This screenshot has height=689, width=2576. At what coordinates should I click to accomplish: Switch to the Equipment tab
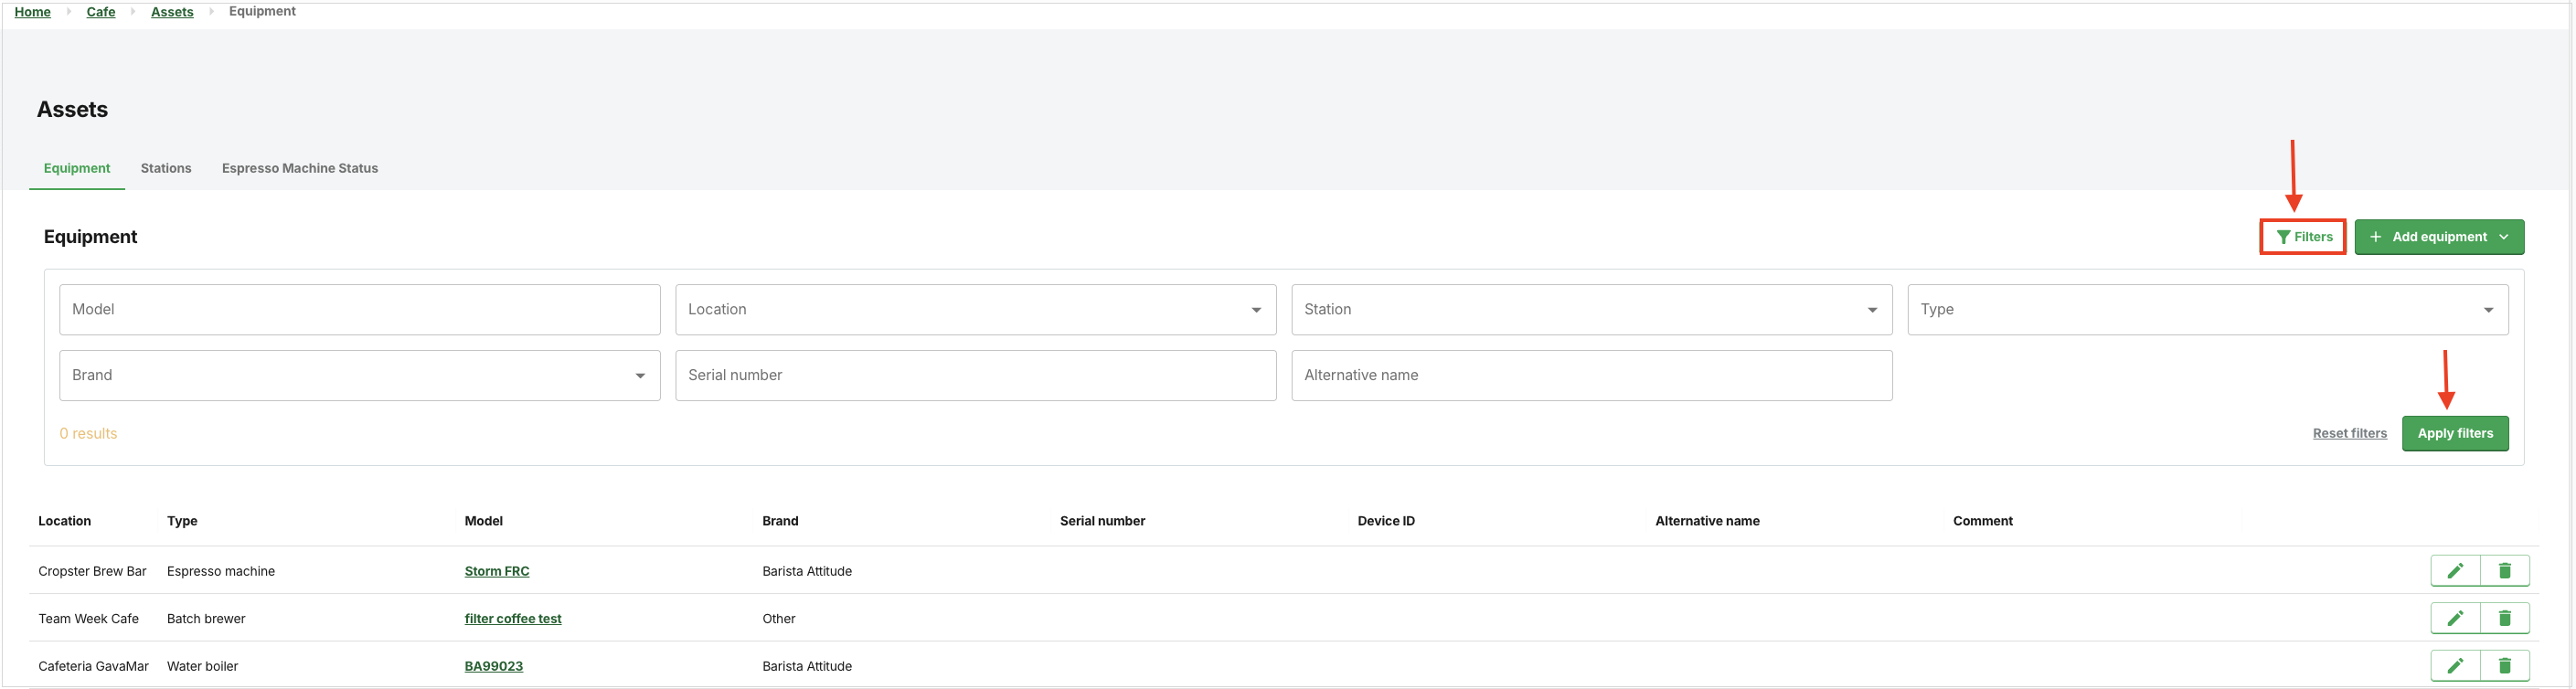pos(77,168)
